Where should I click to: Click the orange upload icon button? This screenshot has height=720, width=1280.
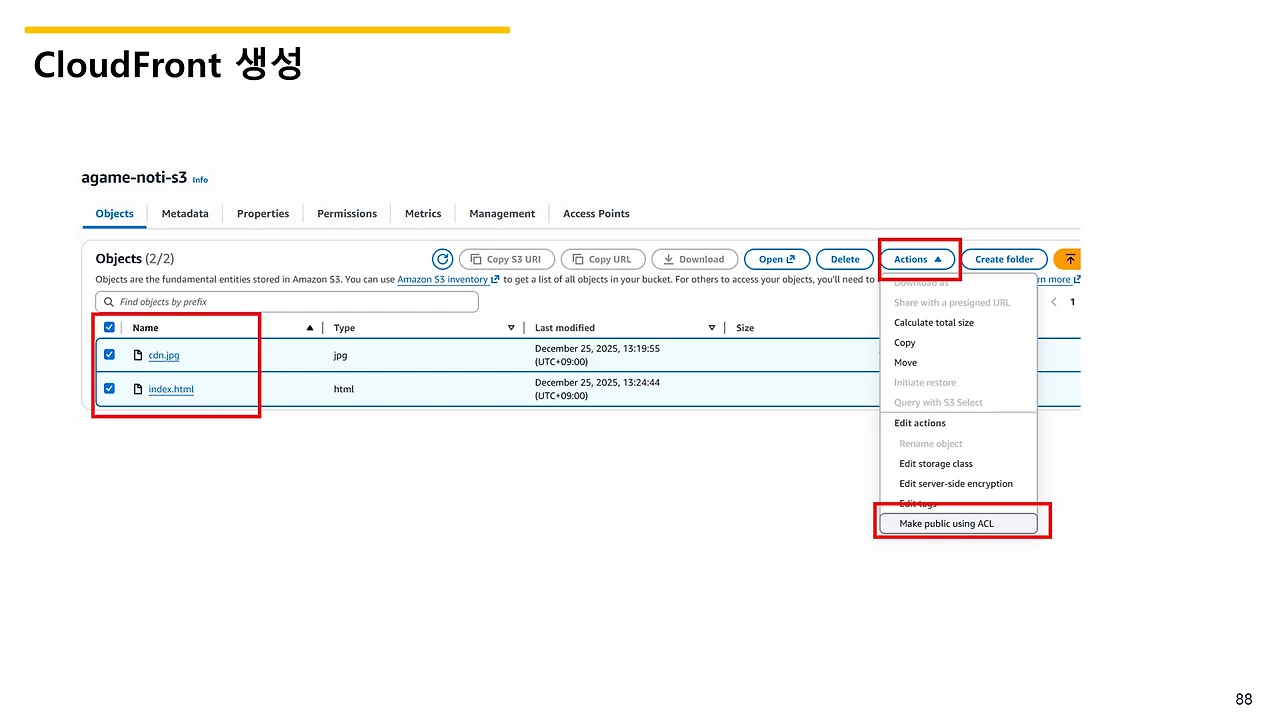tap(1068, 259)
